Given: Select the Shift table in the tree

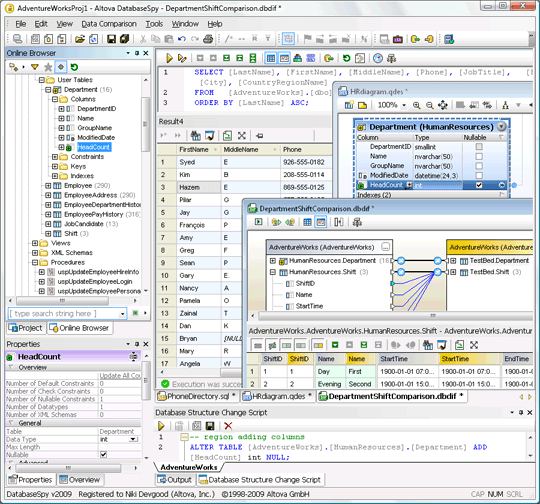Looking at the screenshot, I should pos(71,234).
